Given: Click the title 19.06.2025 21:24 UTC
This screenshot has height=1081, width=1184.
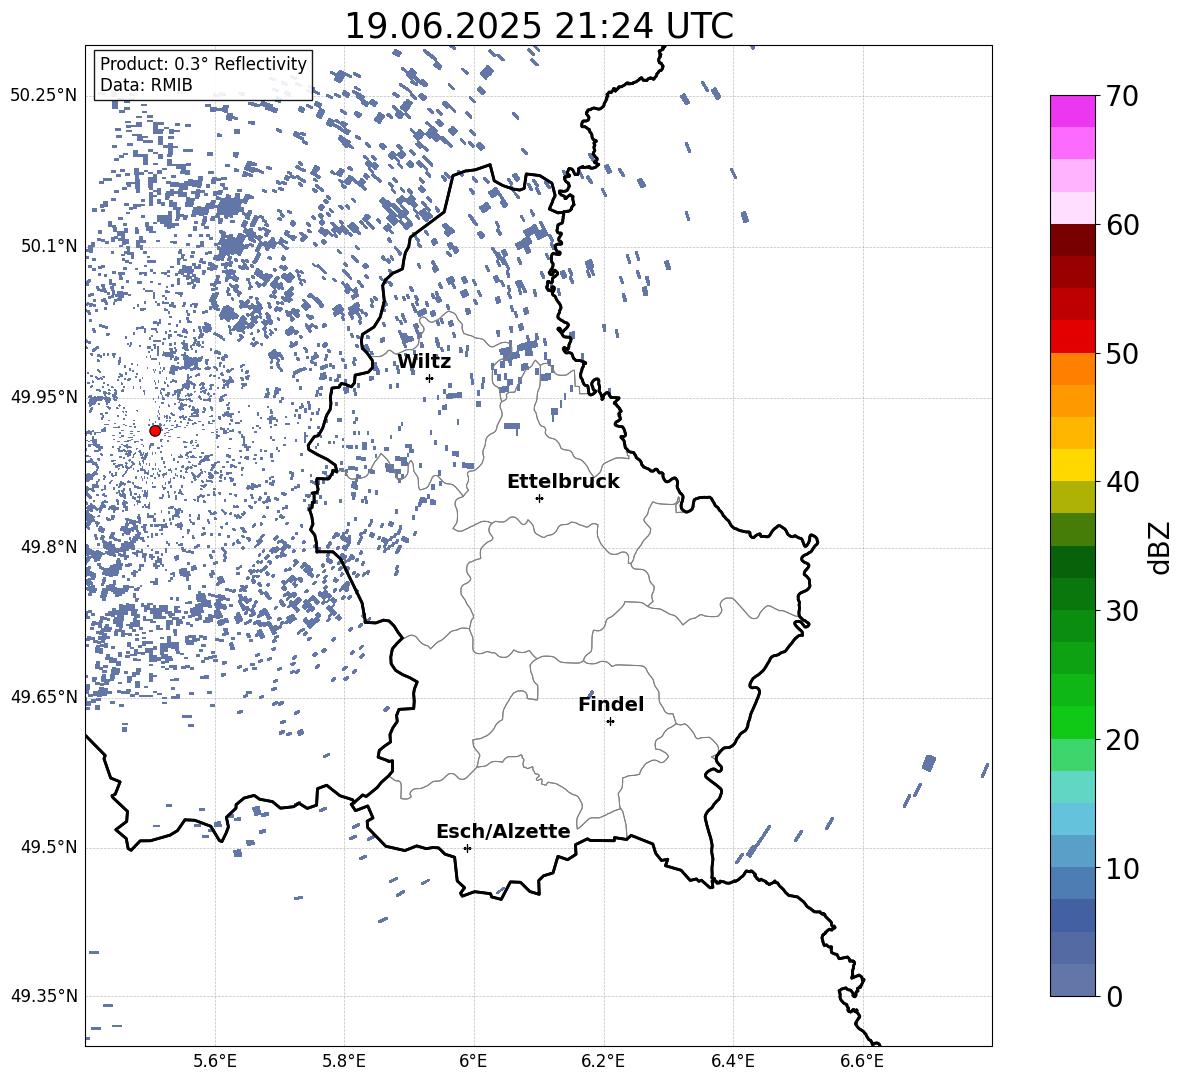Looking at the screenshot, I should (x=539, y=26).
